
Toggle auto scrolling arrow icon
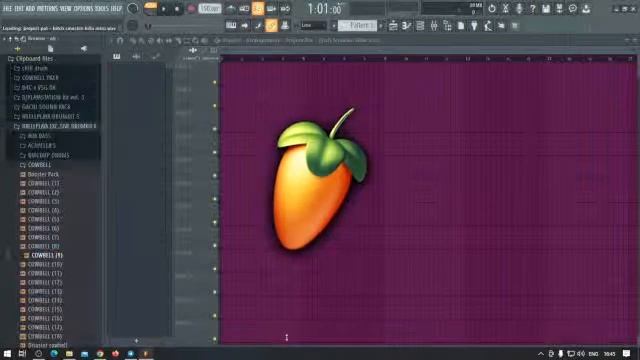pos(244,26)
